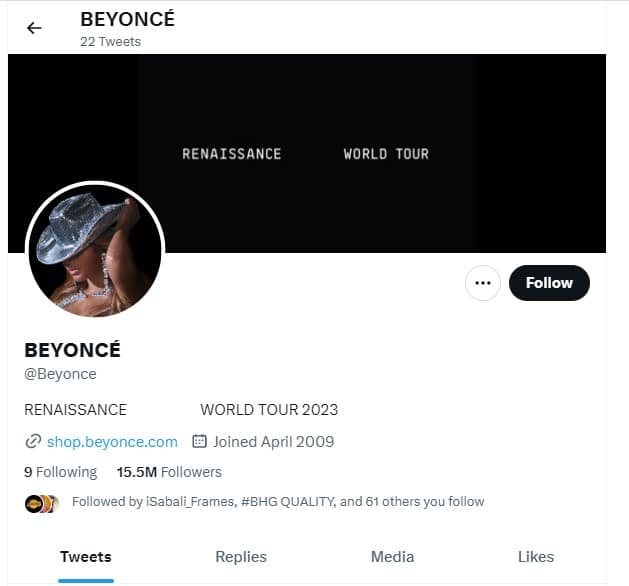The width and height of the screenshot is (629, 586).
Task: Open the shop.beyonce.com link
Action: (112, 441)
